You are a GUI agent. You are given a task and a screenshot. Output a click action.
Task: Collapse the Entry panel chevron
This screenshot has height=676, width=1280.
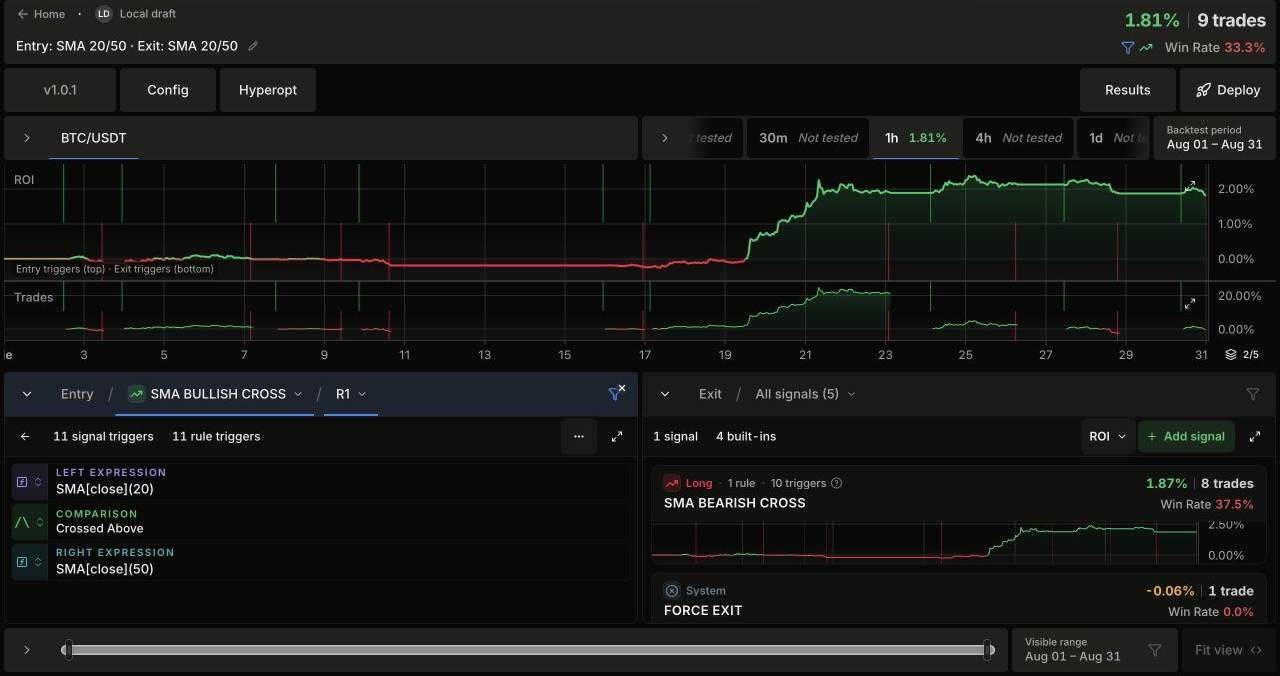click(27, 394)
